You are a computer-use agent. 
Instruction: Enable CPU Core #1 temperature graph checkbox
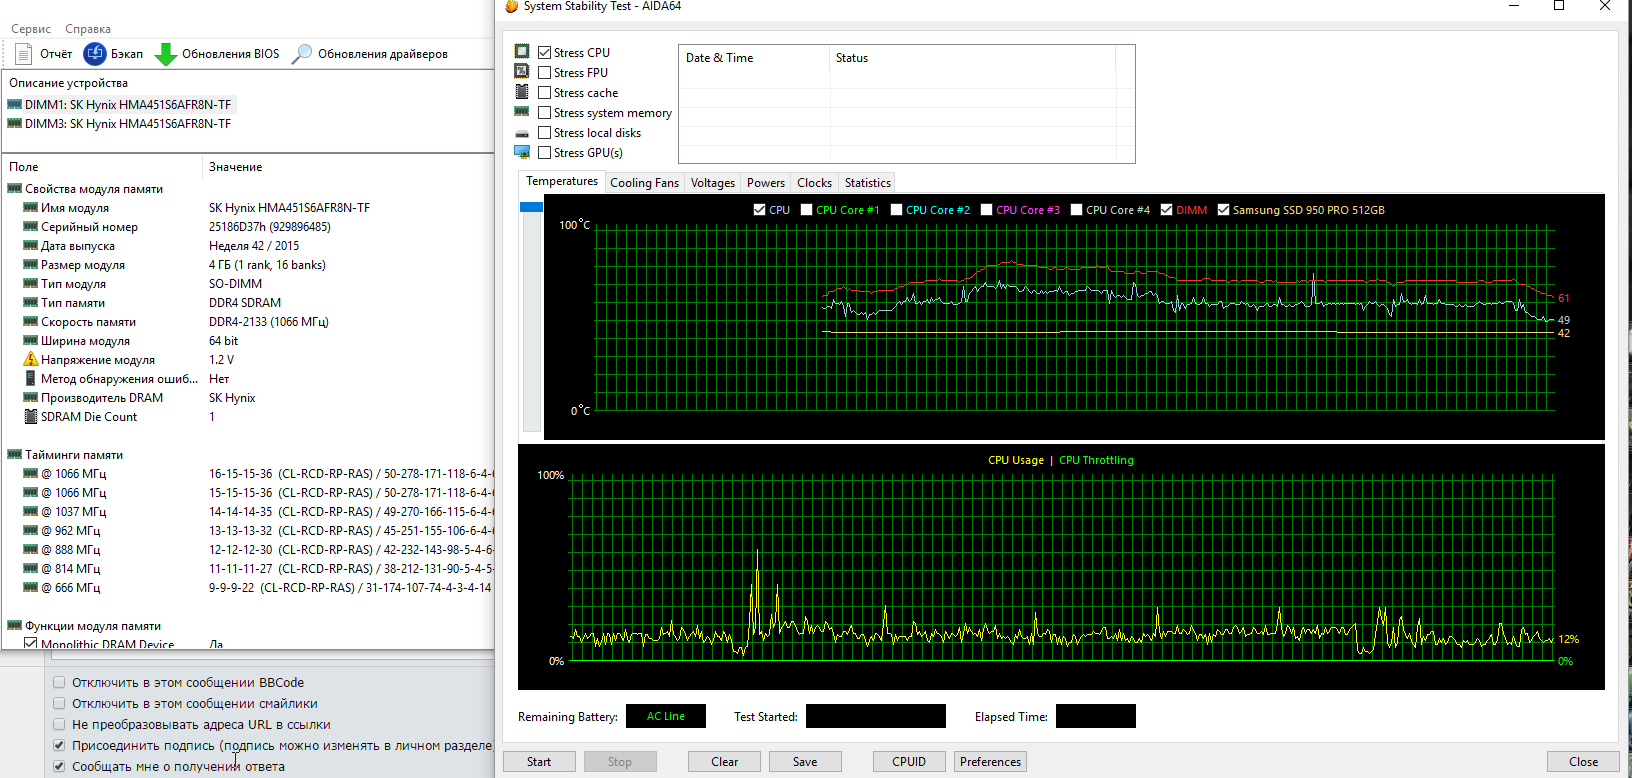pos(806,210)
